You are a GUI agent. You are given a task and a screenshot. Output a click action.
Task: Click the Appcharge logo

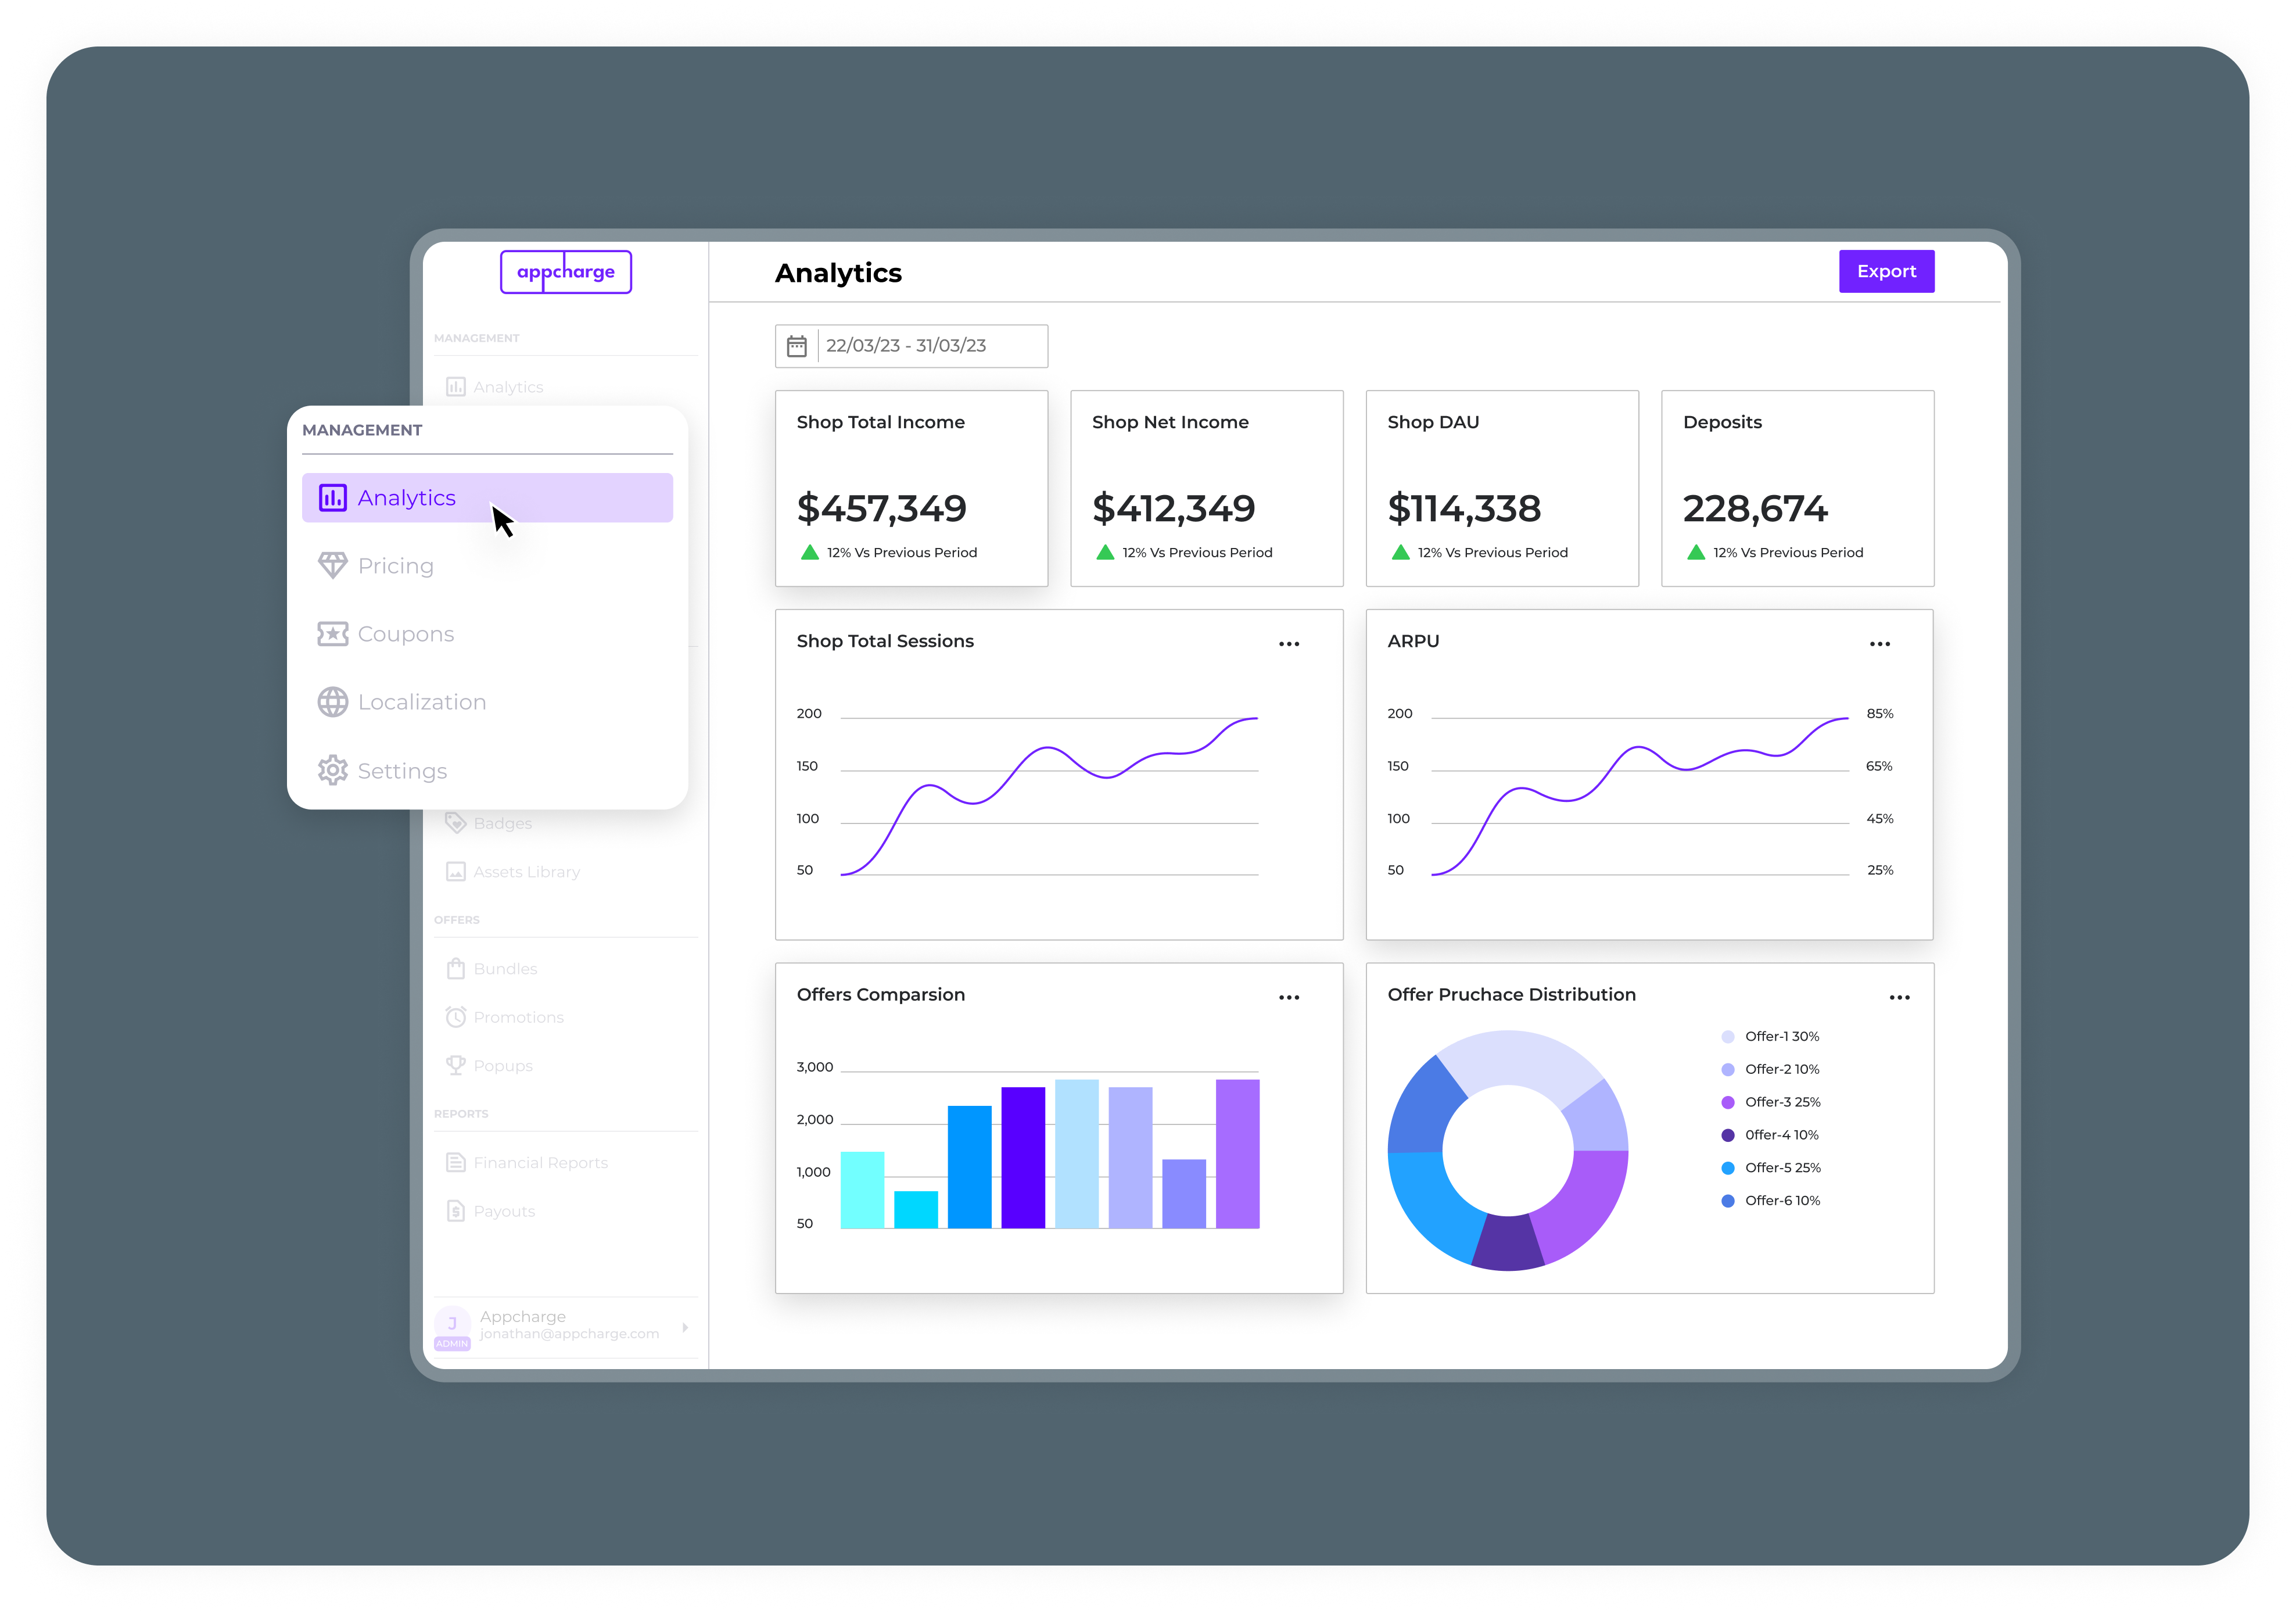point(565,272)
